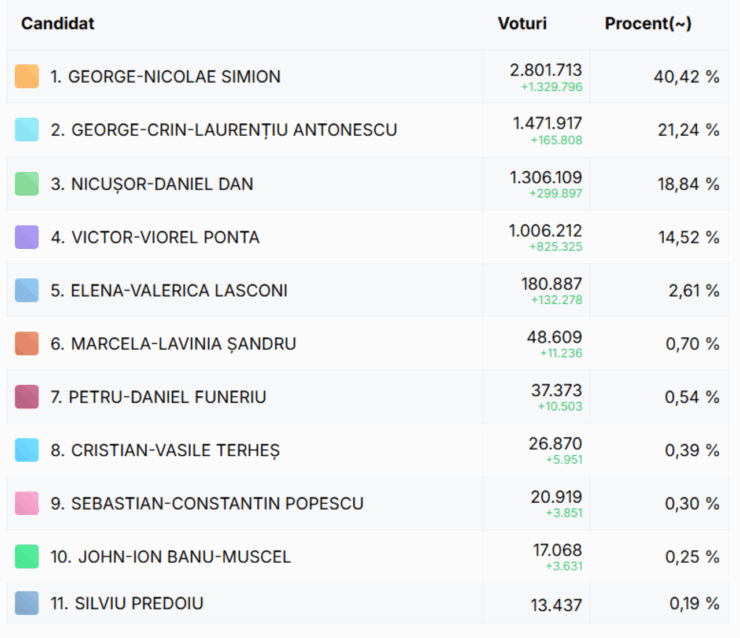740x638 pixels.
Task: Click the orange swatch beside George-Nicolae Simion
Action: pos(27,76)
